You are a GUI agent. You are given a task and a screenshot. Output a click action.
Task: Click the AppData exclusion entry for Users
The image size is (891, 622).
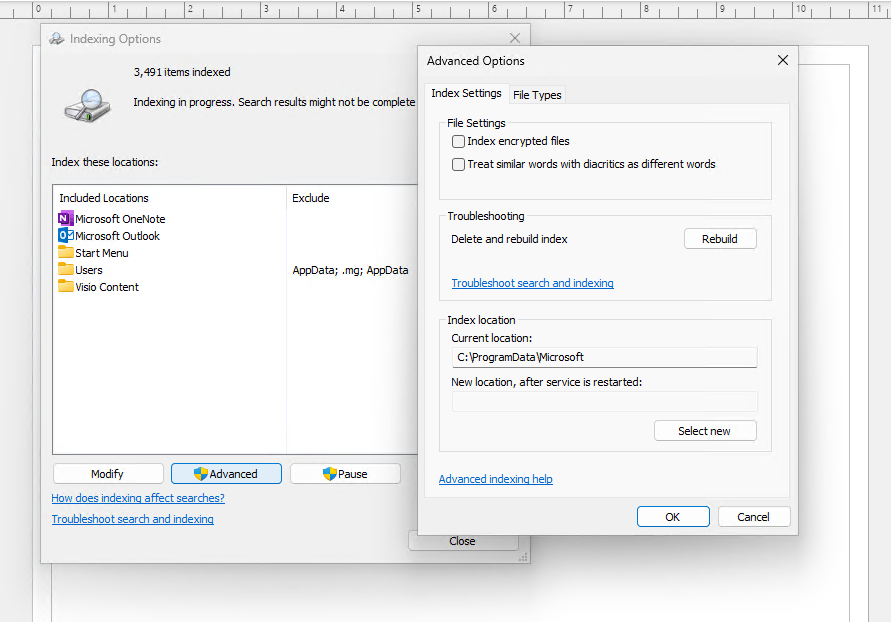[351, 270]
